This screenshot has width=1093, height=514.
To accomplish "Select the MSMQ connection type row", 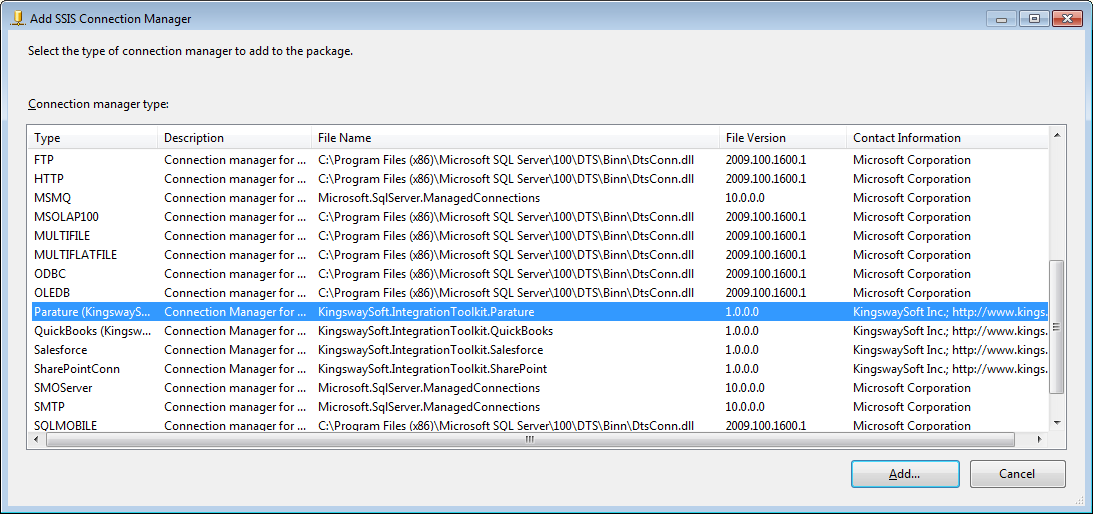I will 537,197.
